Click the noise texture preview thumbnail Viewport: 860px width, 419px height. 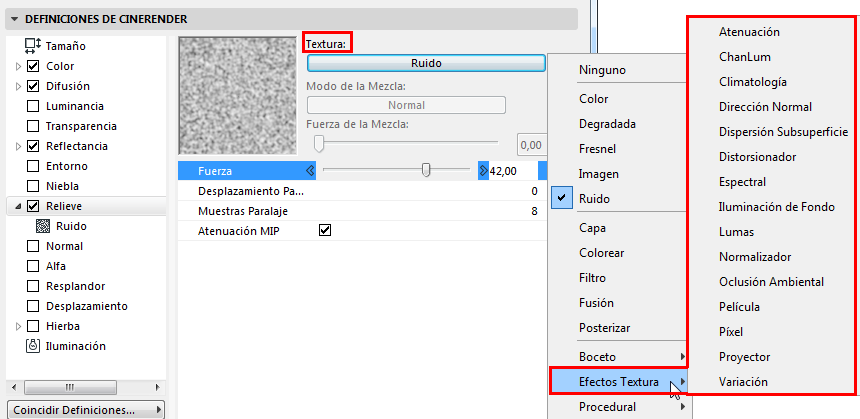237,95
